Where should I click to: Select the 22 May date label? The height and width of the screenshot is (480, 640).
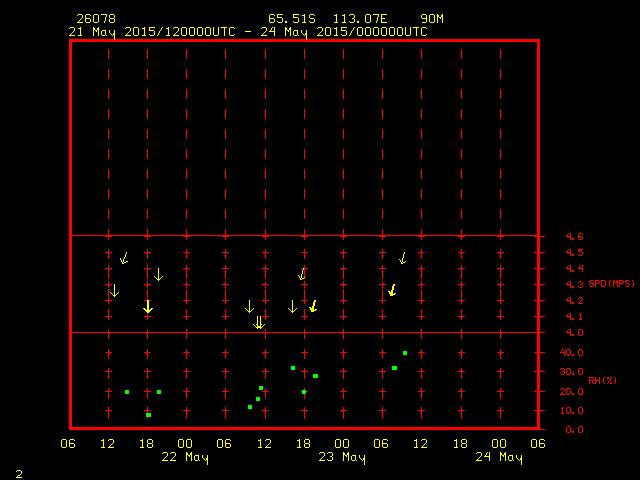(x=185, y=458)
